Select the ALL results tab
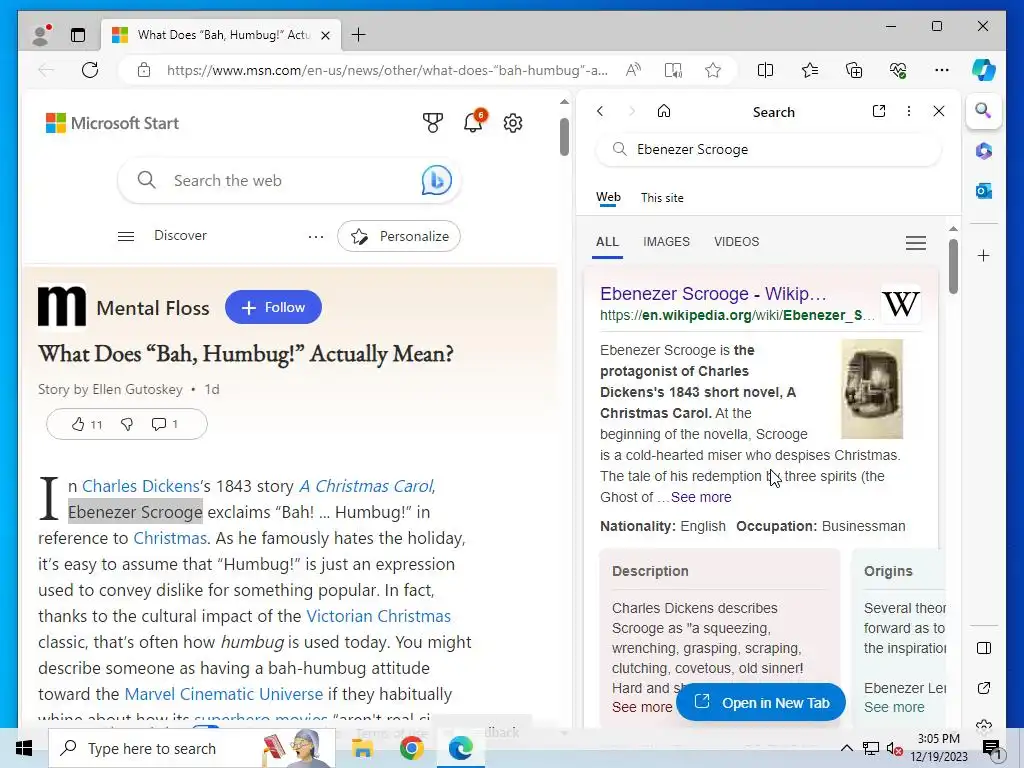The width and height of the screenshot is (1024, 768). (607, 242)
